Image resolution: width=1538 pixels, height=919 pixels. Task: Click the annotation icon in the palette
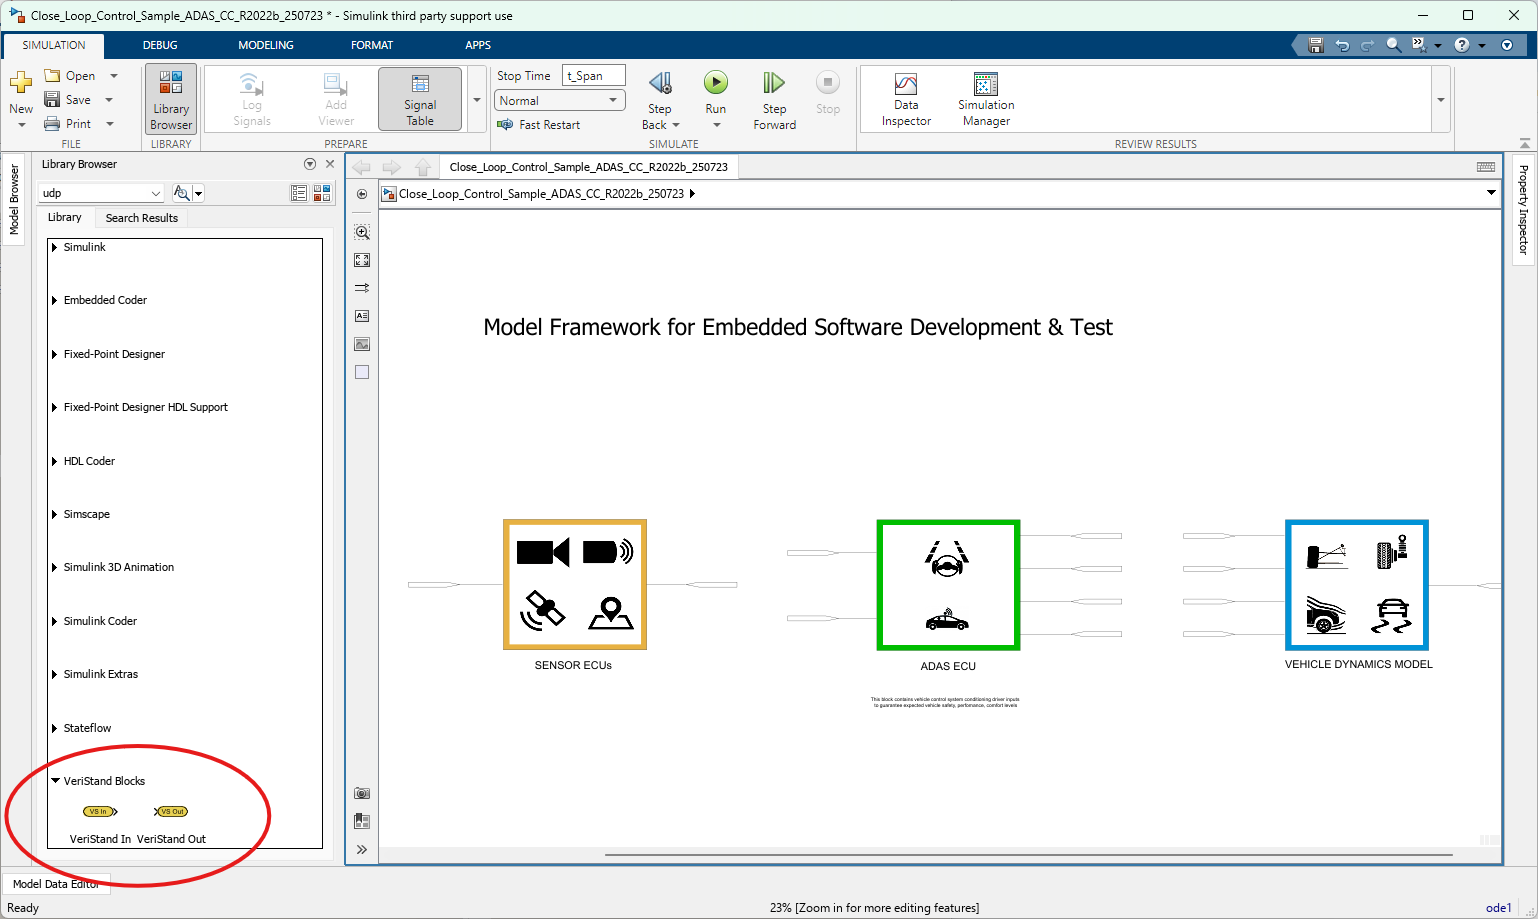(361, 315)
